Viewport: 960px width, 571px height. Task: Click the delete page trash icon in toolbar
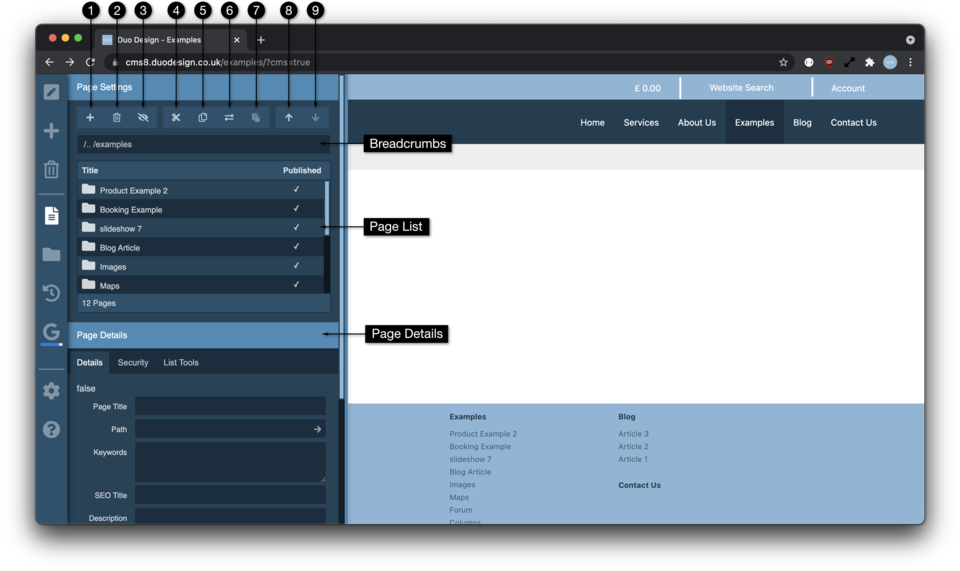point(116,118)
